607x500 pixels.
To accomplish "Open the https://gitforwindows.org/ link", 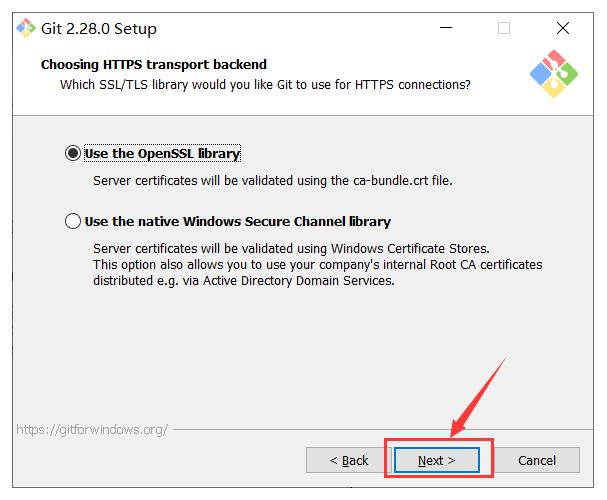I will (92, 429).
